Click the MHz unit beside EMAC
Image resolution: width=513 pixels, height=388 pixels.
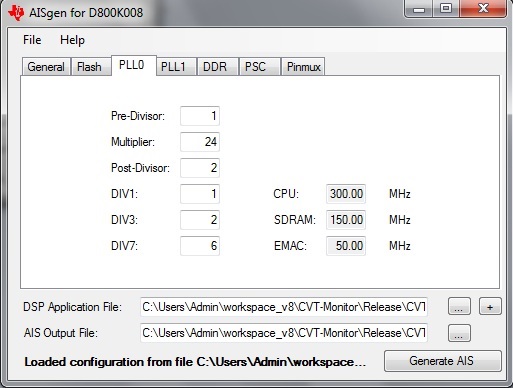(400, 246)
